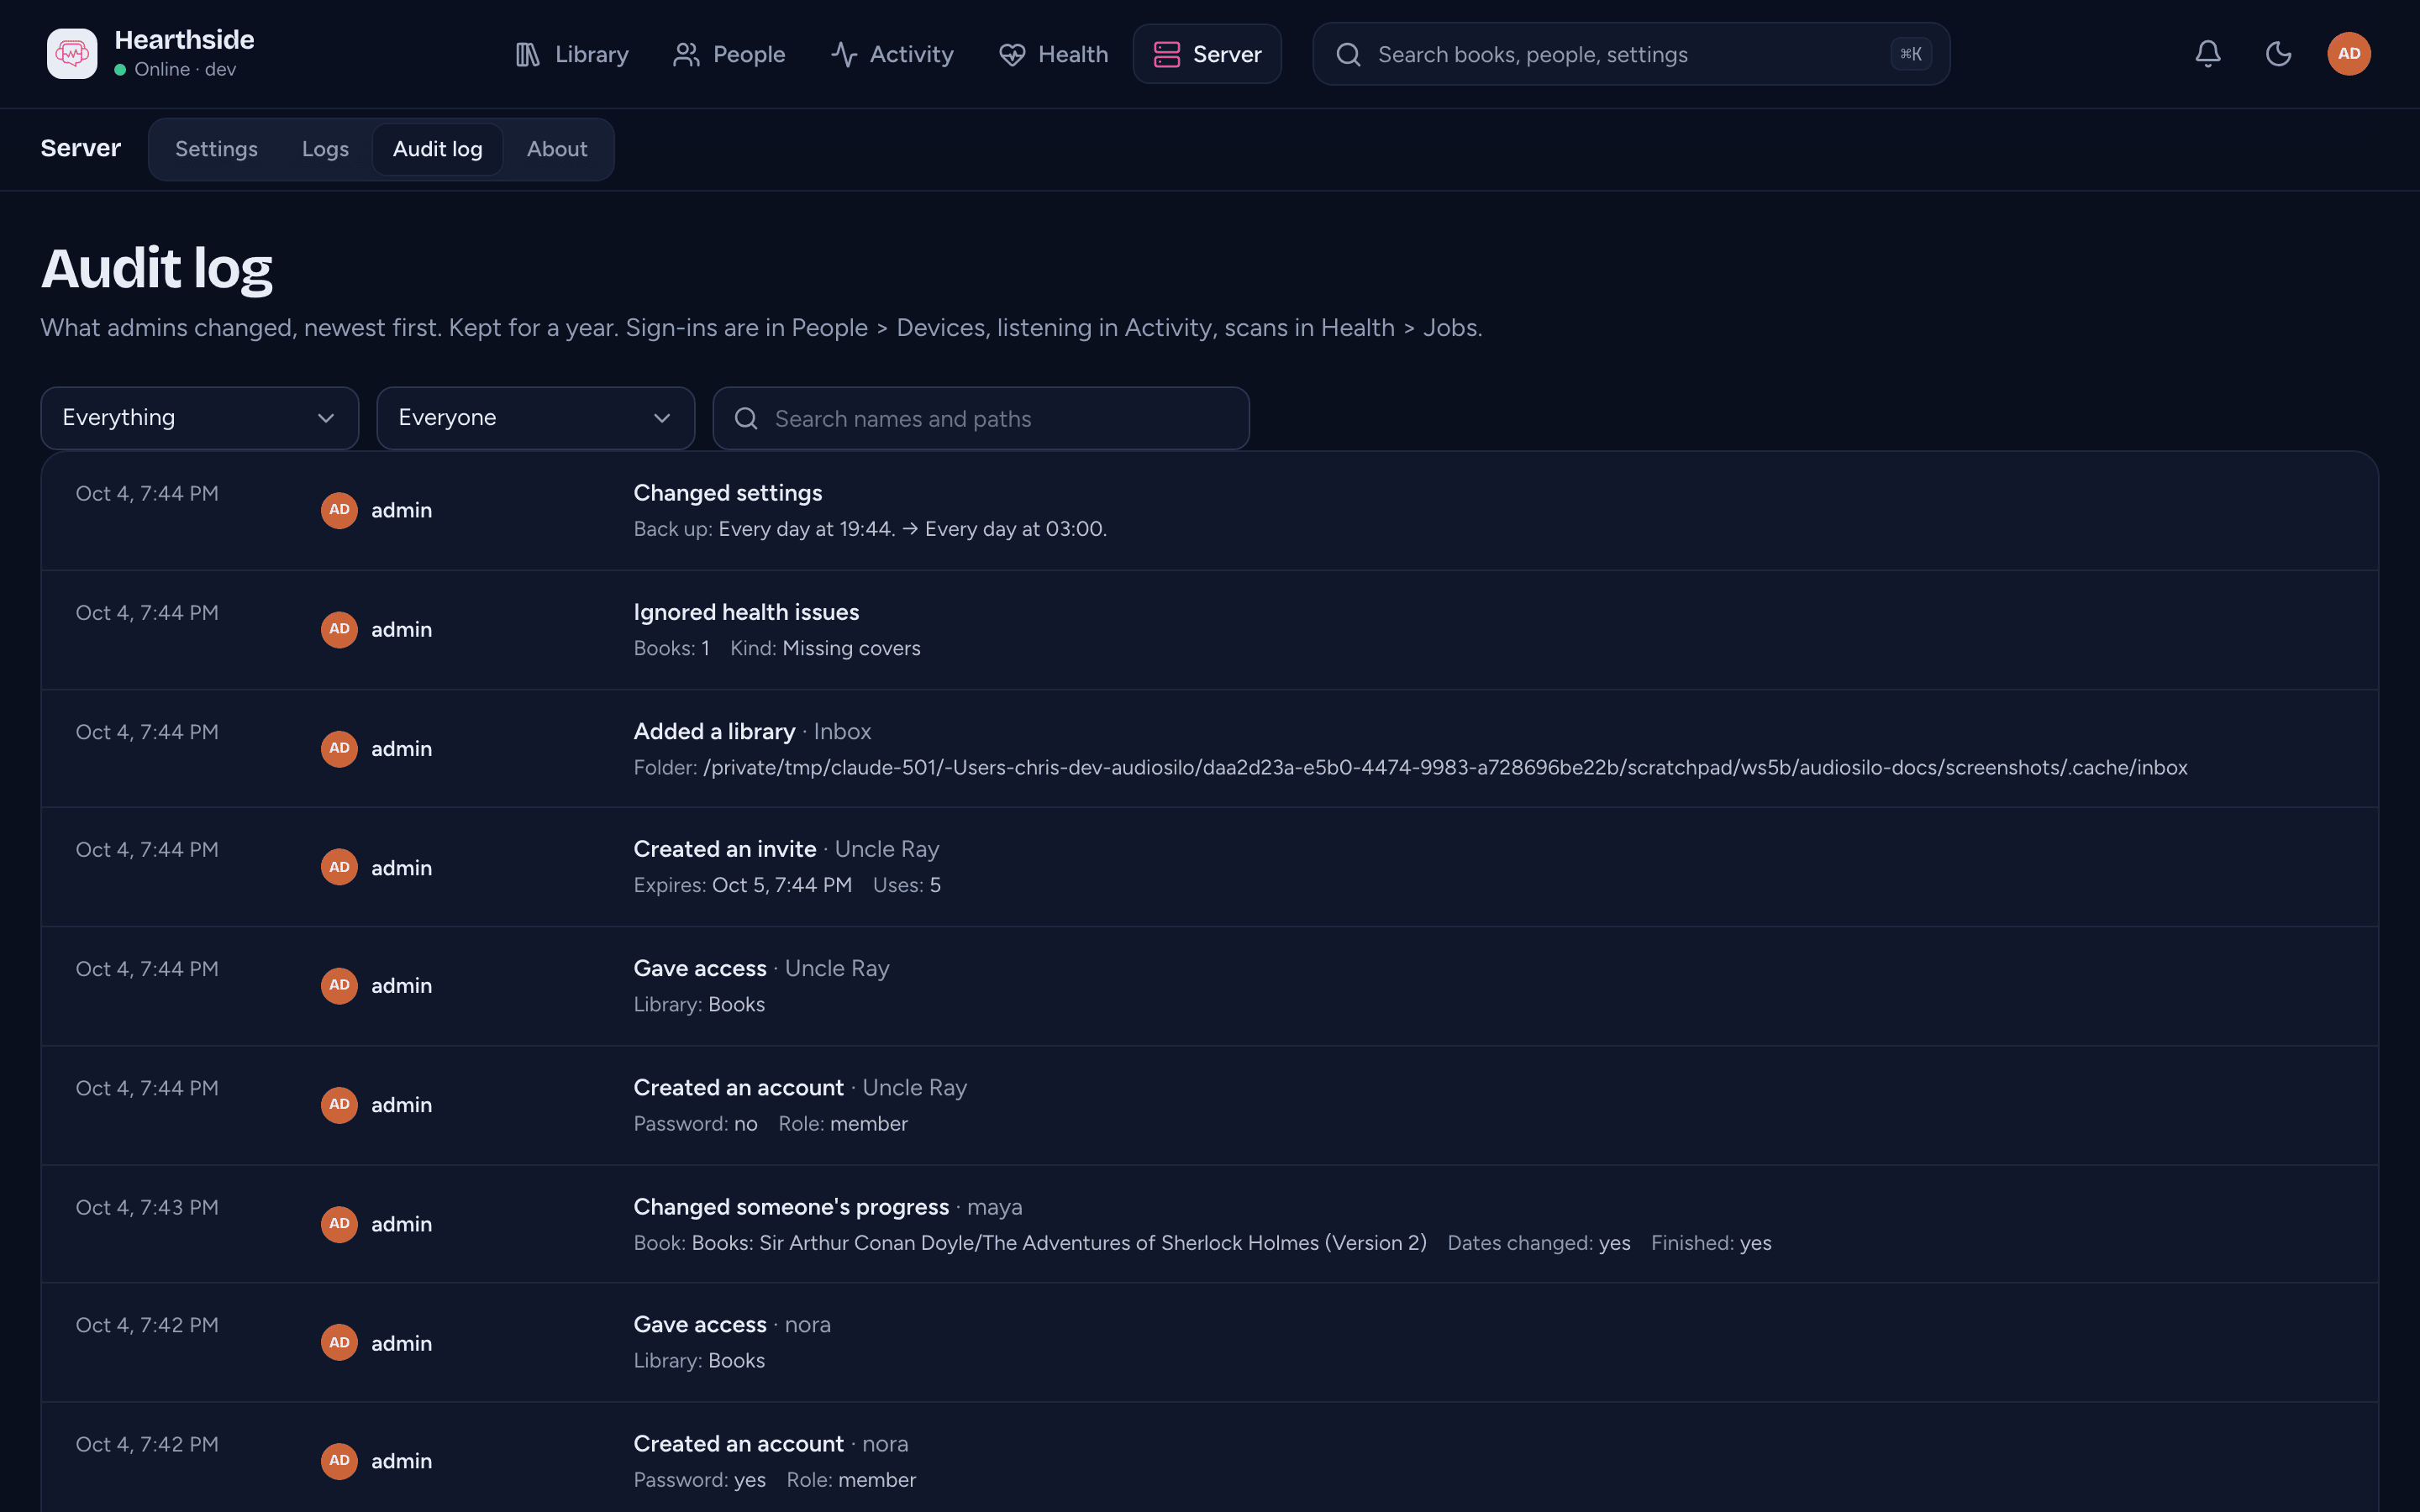Screen dimensions: 2420x1512
Task: Click the Hearthside logo icon
Action: point(72,54)
